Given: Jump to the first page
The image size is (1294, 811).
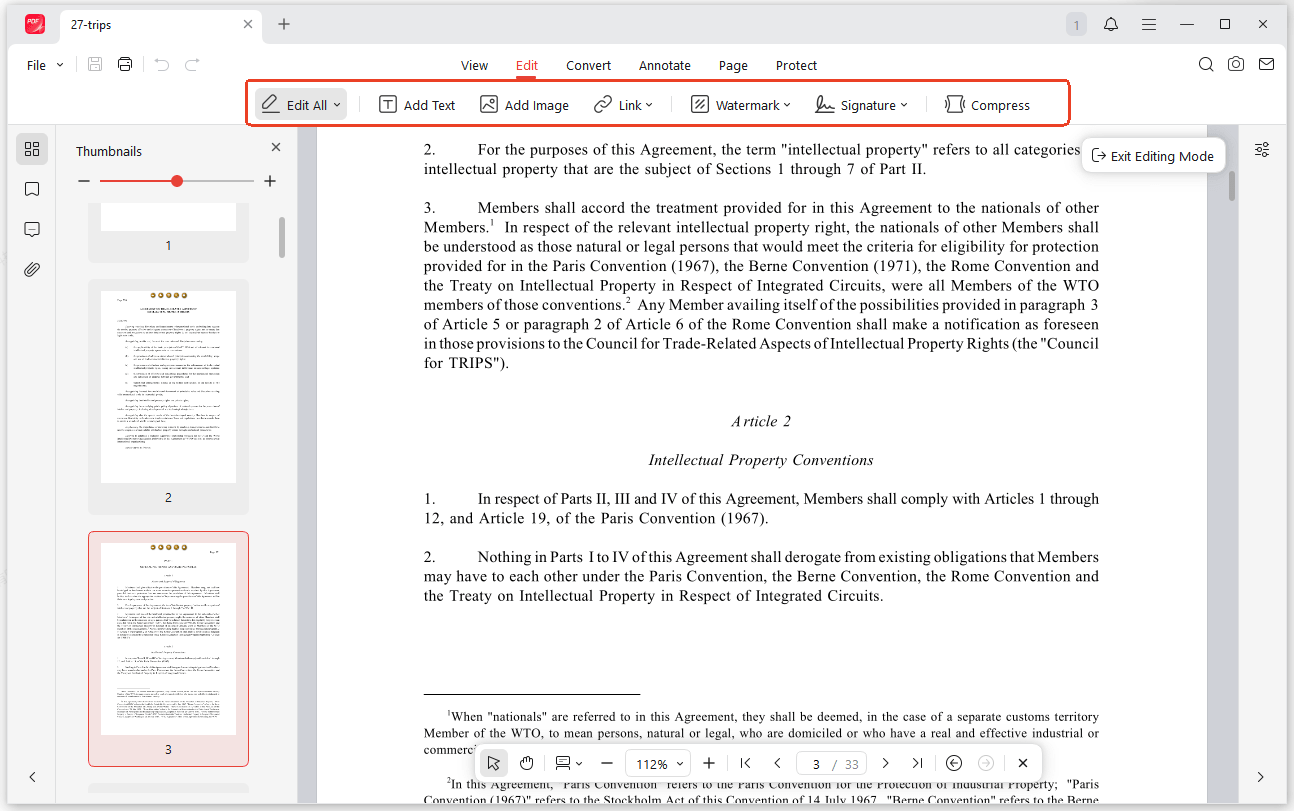Looking at the screenshot, I should coord(745,763).
